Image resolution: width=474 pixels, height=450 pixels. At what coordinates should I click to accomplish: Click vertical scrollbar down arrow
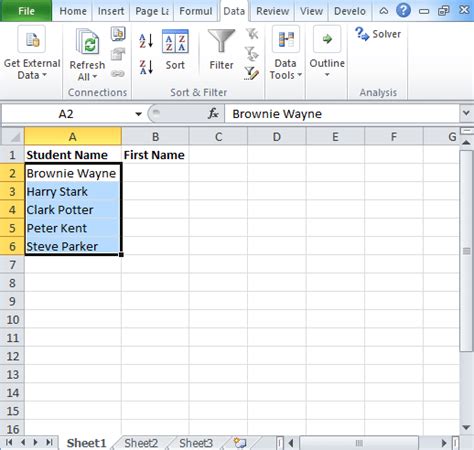tap(466, 427)
